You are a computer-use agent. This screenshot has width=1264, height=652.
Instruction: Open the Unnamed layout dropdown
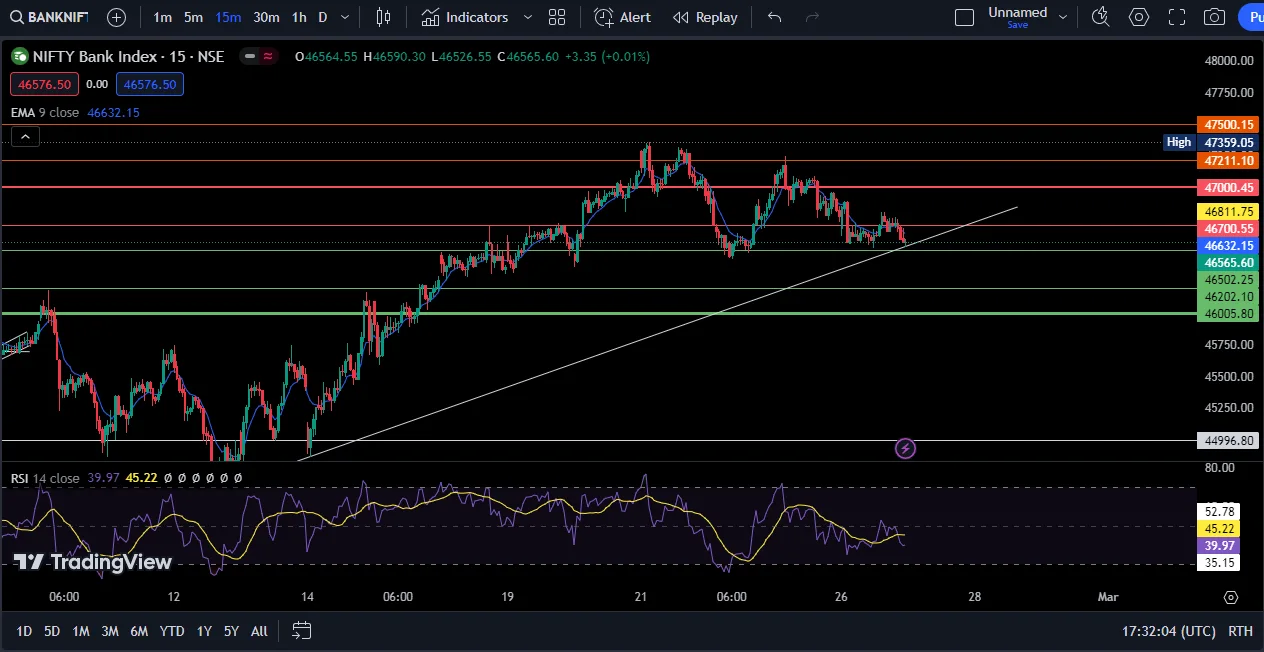[1062, 16]
